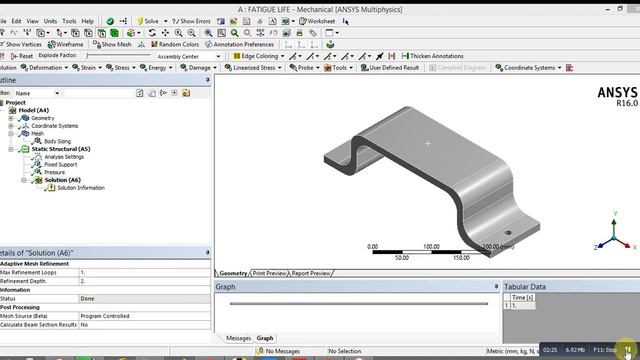Toggle Show Mesh

click(112, 44)
